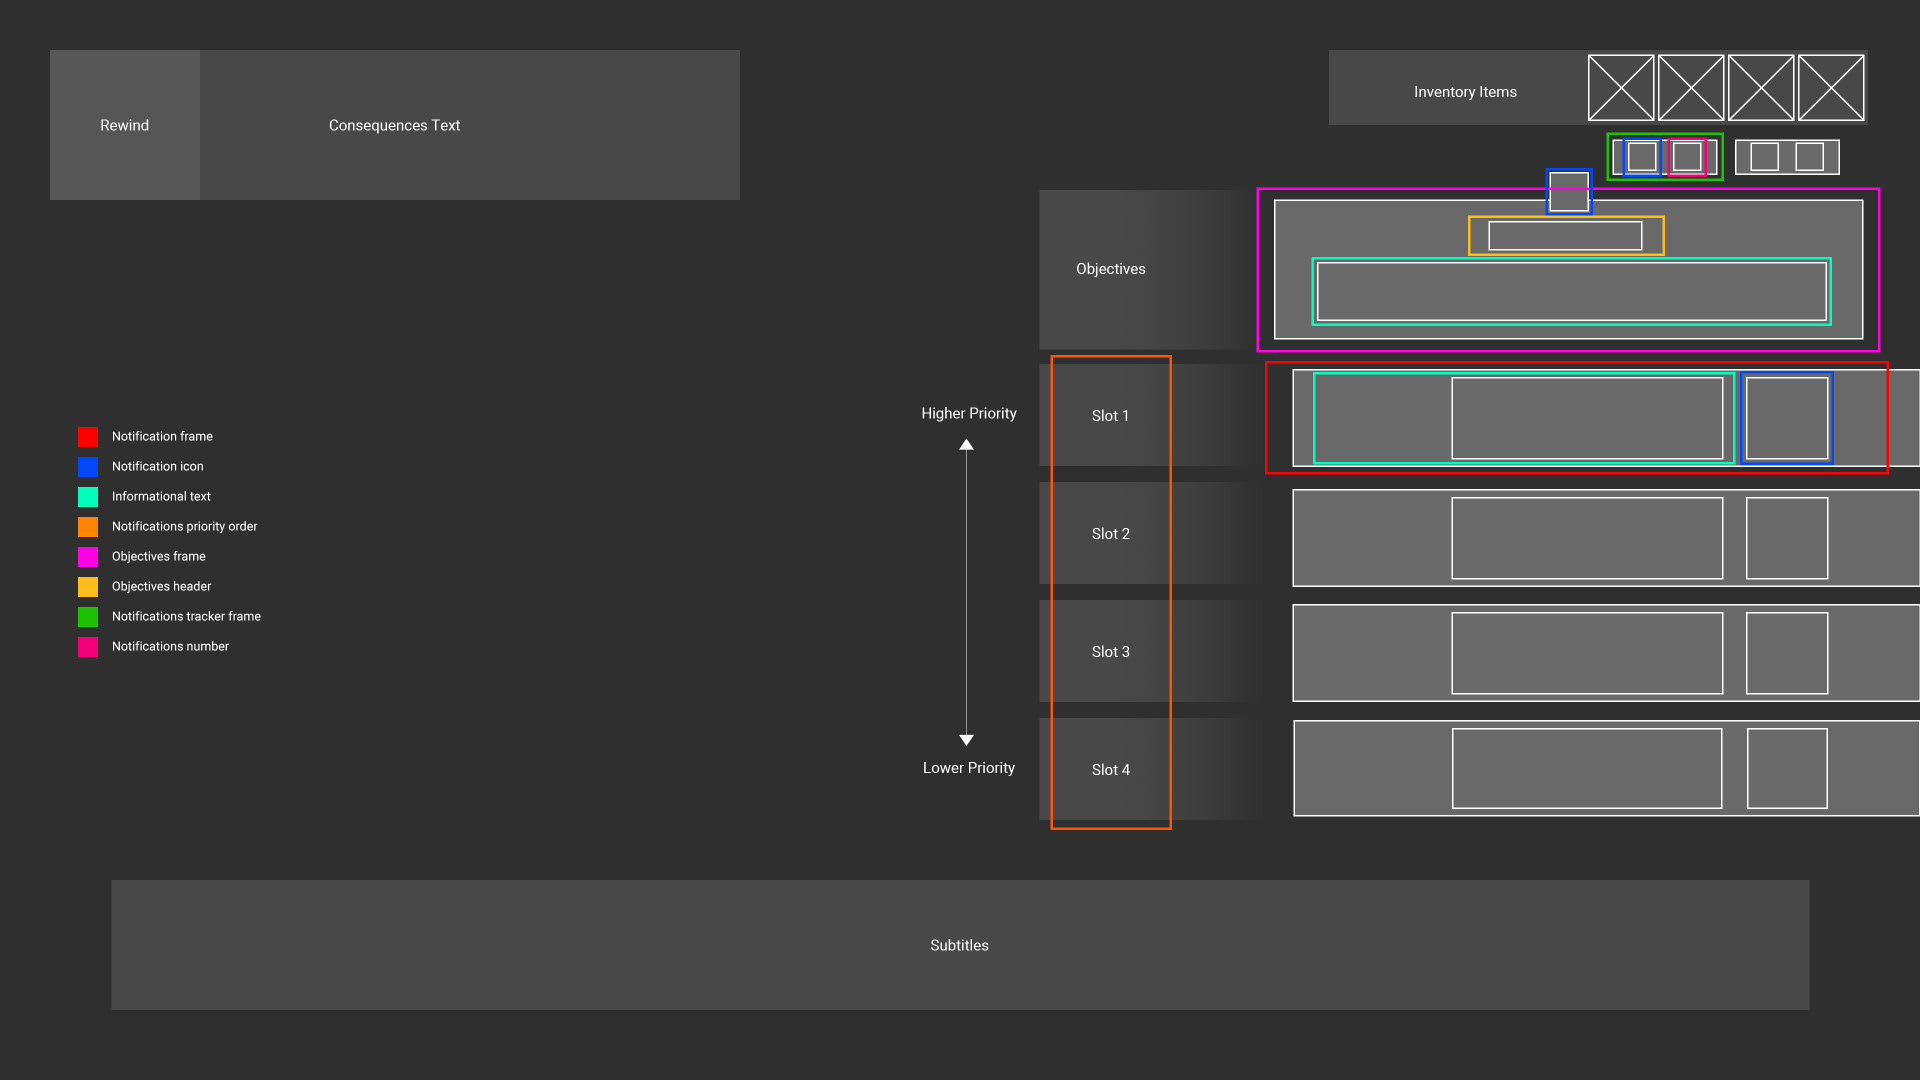Viewport: 1920px width, 1080px height.
Task: Click the last inventory item placeholder
Action: click(1831, 88)
